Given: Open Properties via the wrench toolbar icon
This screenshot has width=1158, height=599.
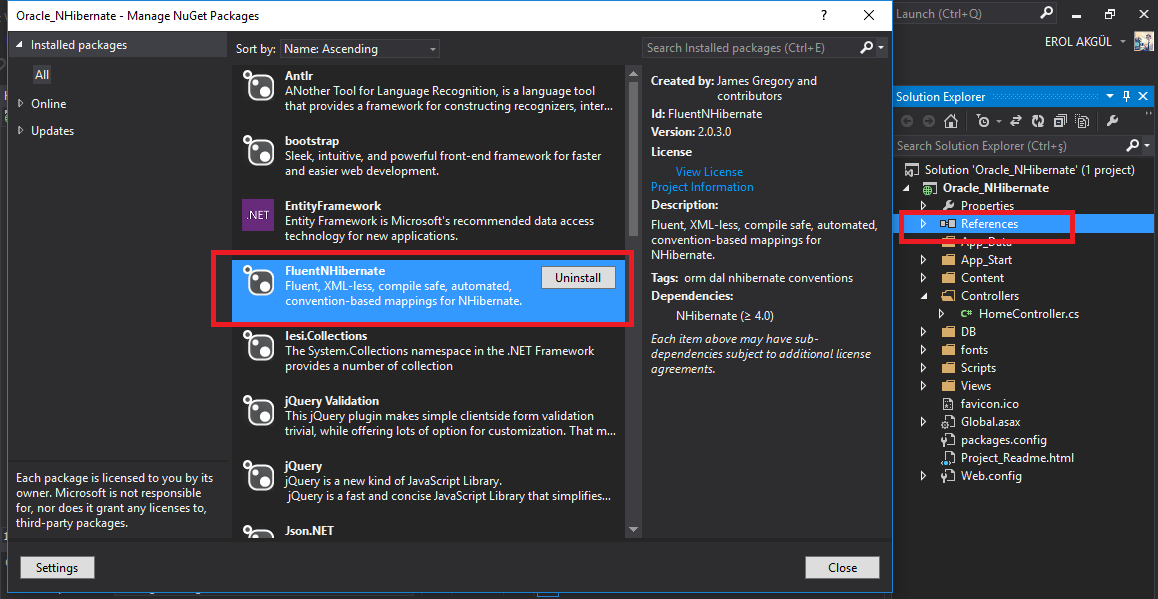Looking at the screenshot, I should 1112,121.
